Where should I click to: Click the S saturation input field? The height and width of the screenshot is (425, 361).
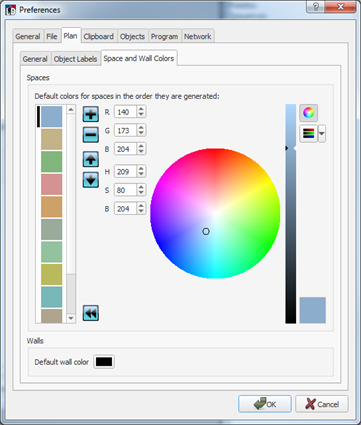[125, 190]
